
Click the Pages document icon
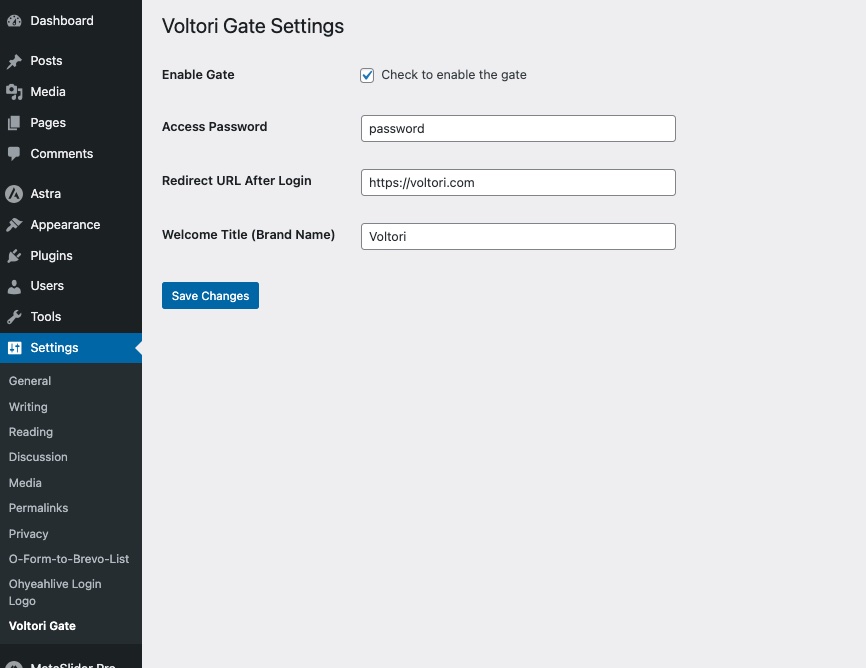pyautogui.click(x=14, y=123)
